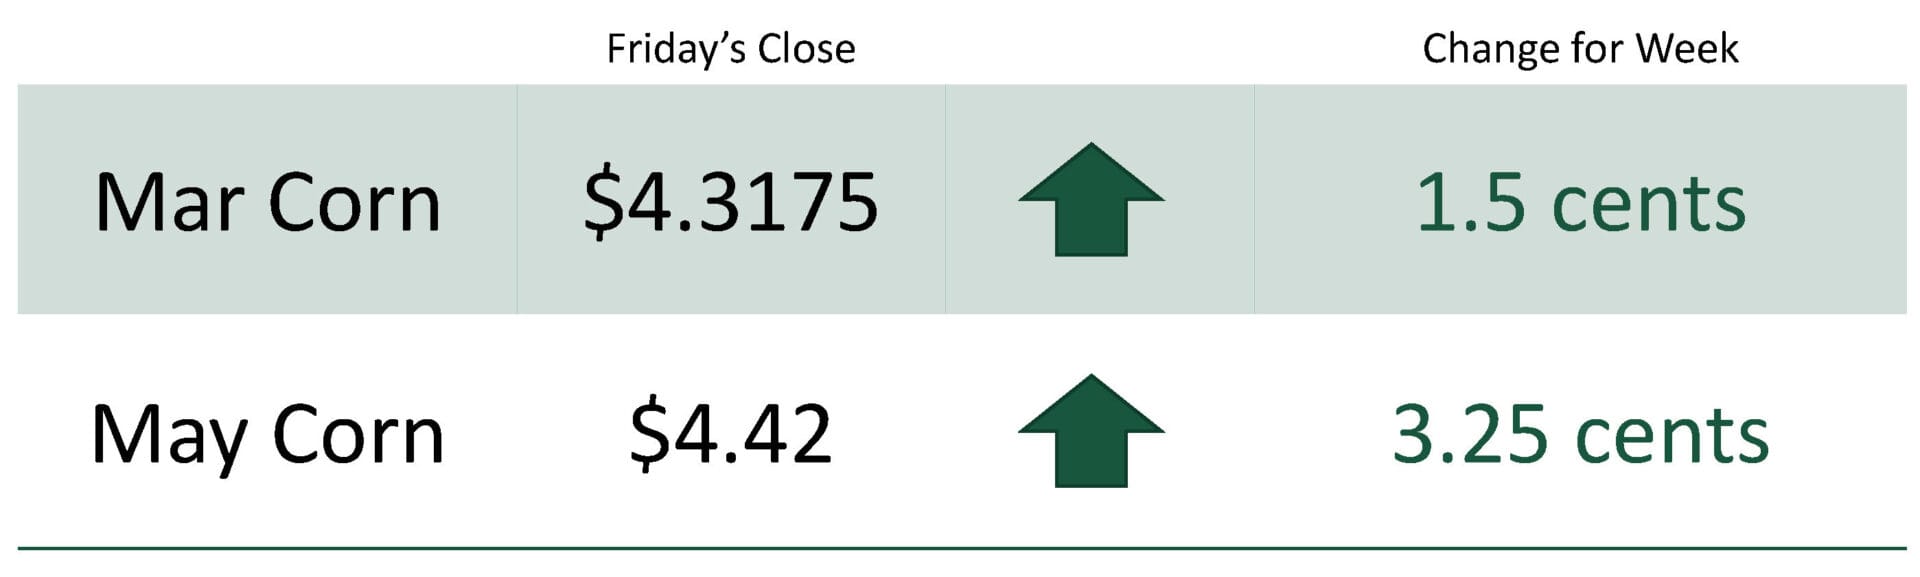Click the word "Mar" in the first row
Screen dimensions: 1920x577
[x=169, y=203]
